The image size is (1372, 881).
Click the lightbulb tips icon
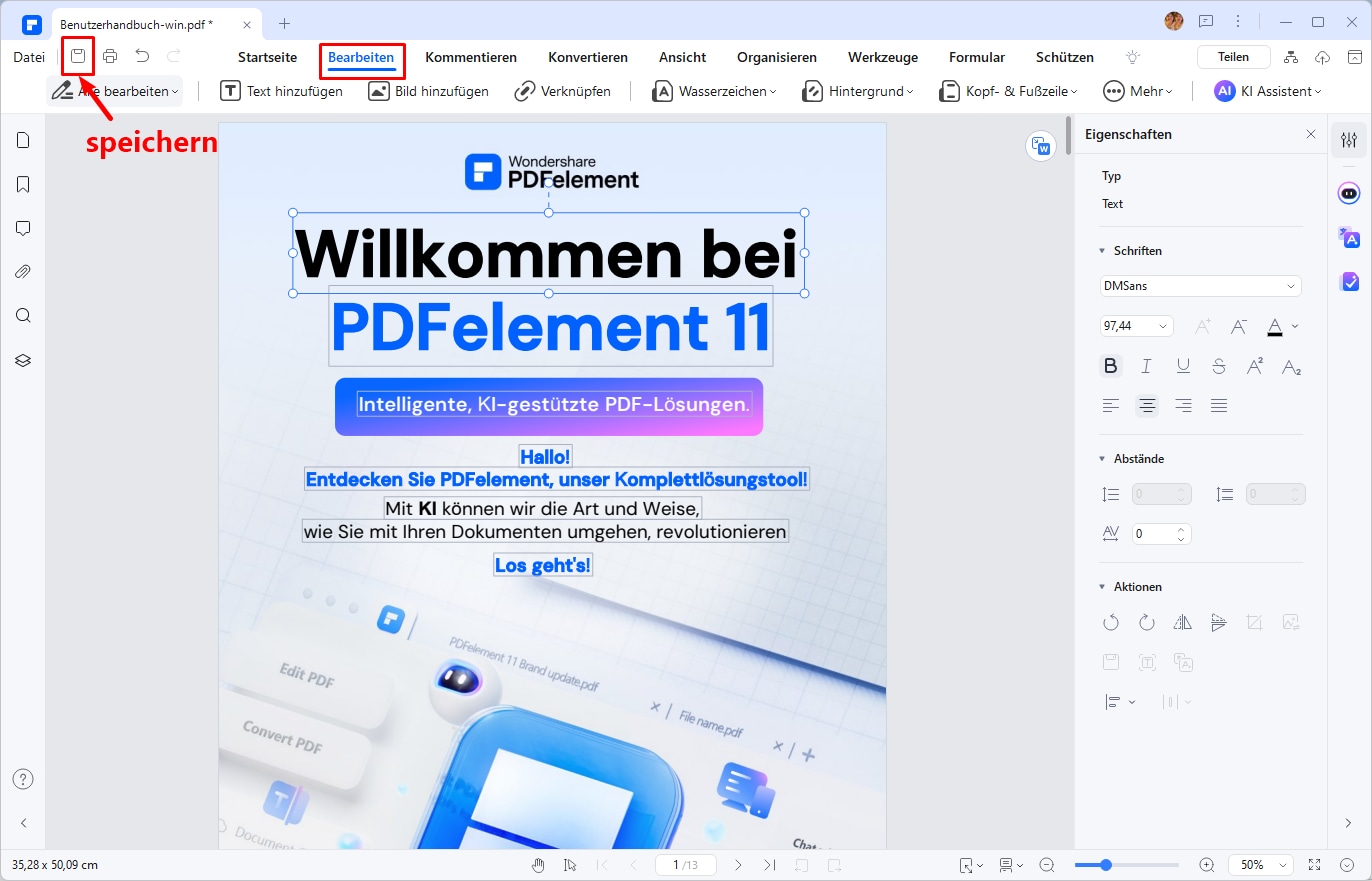coord(1133,57)
